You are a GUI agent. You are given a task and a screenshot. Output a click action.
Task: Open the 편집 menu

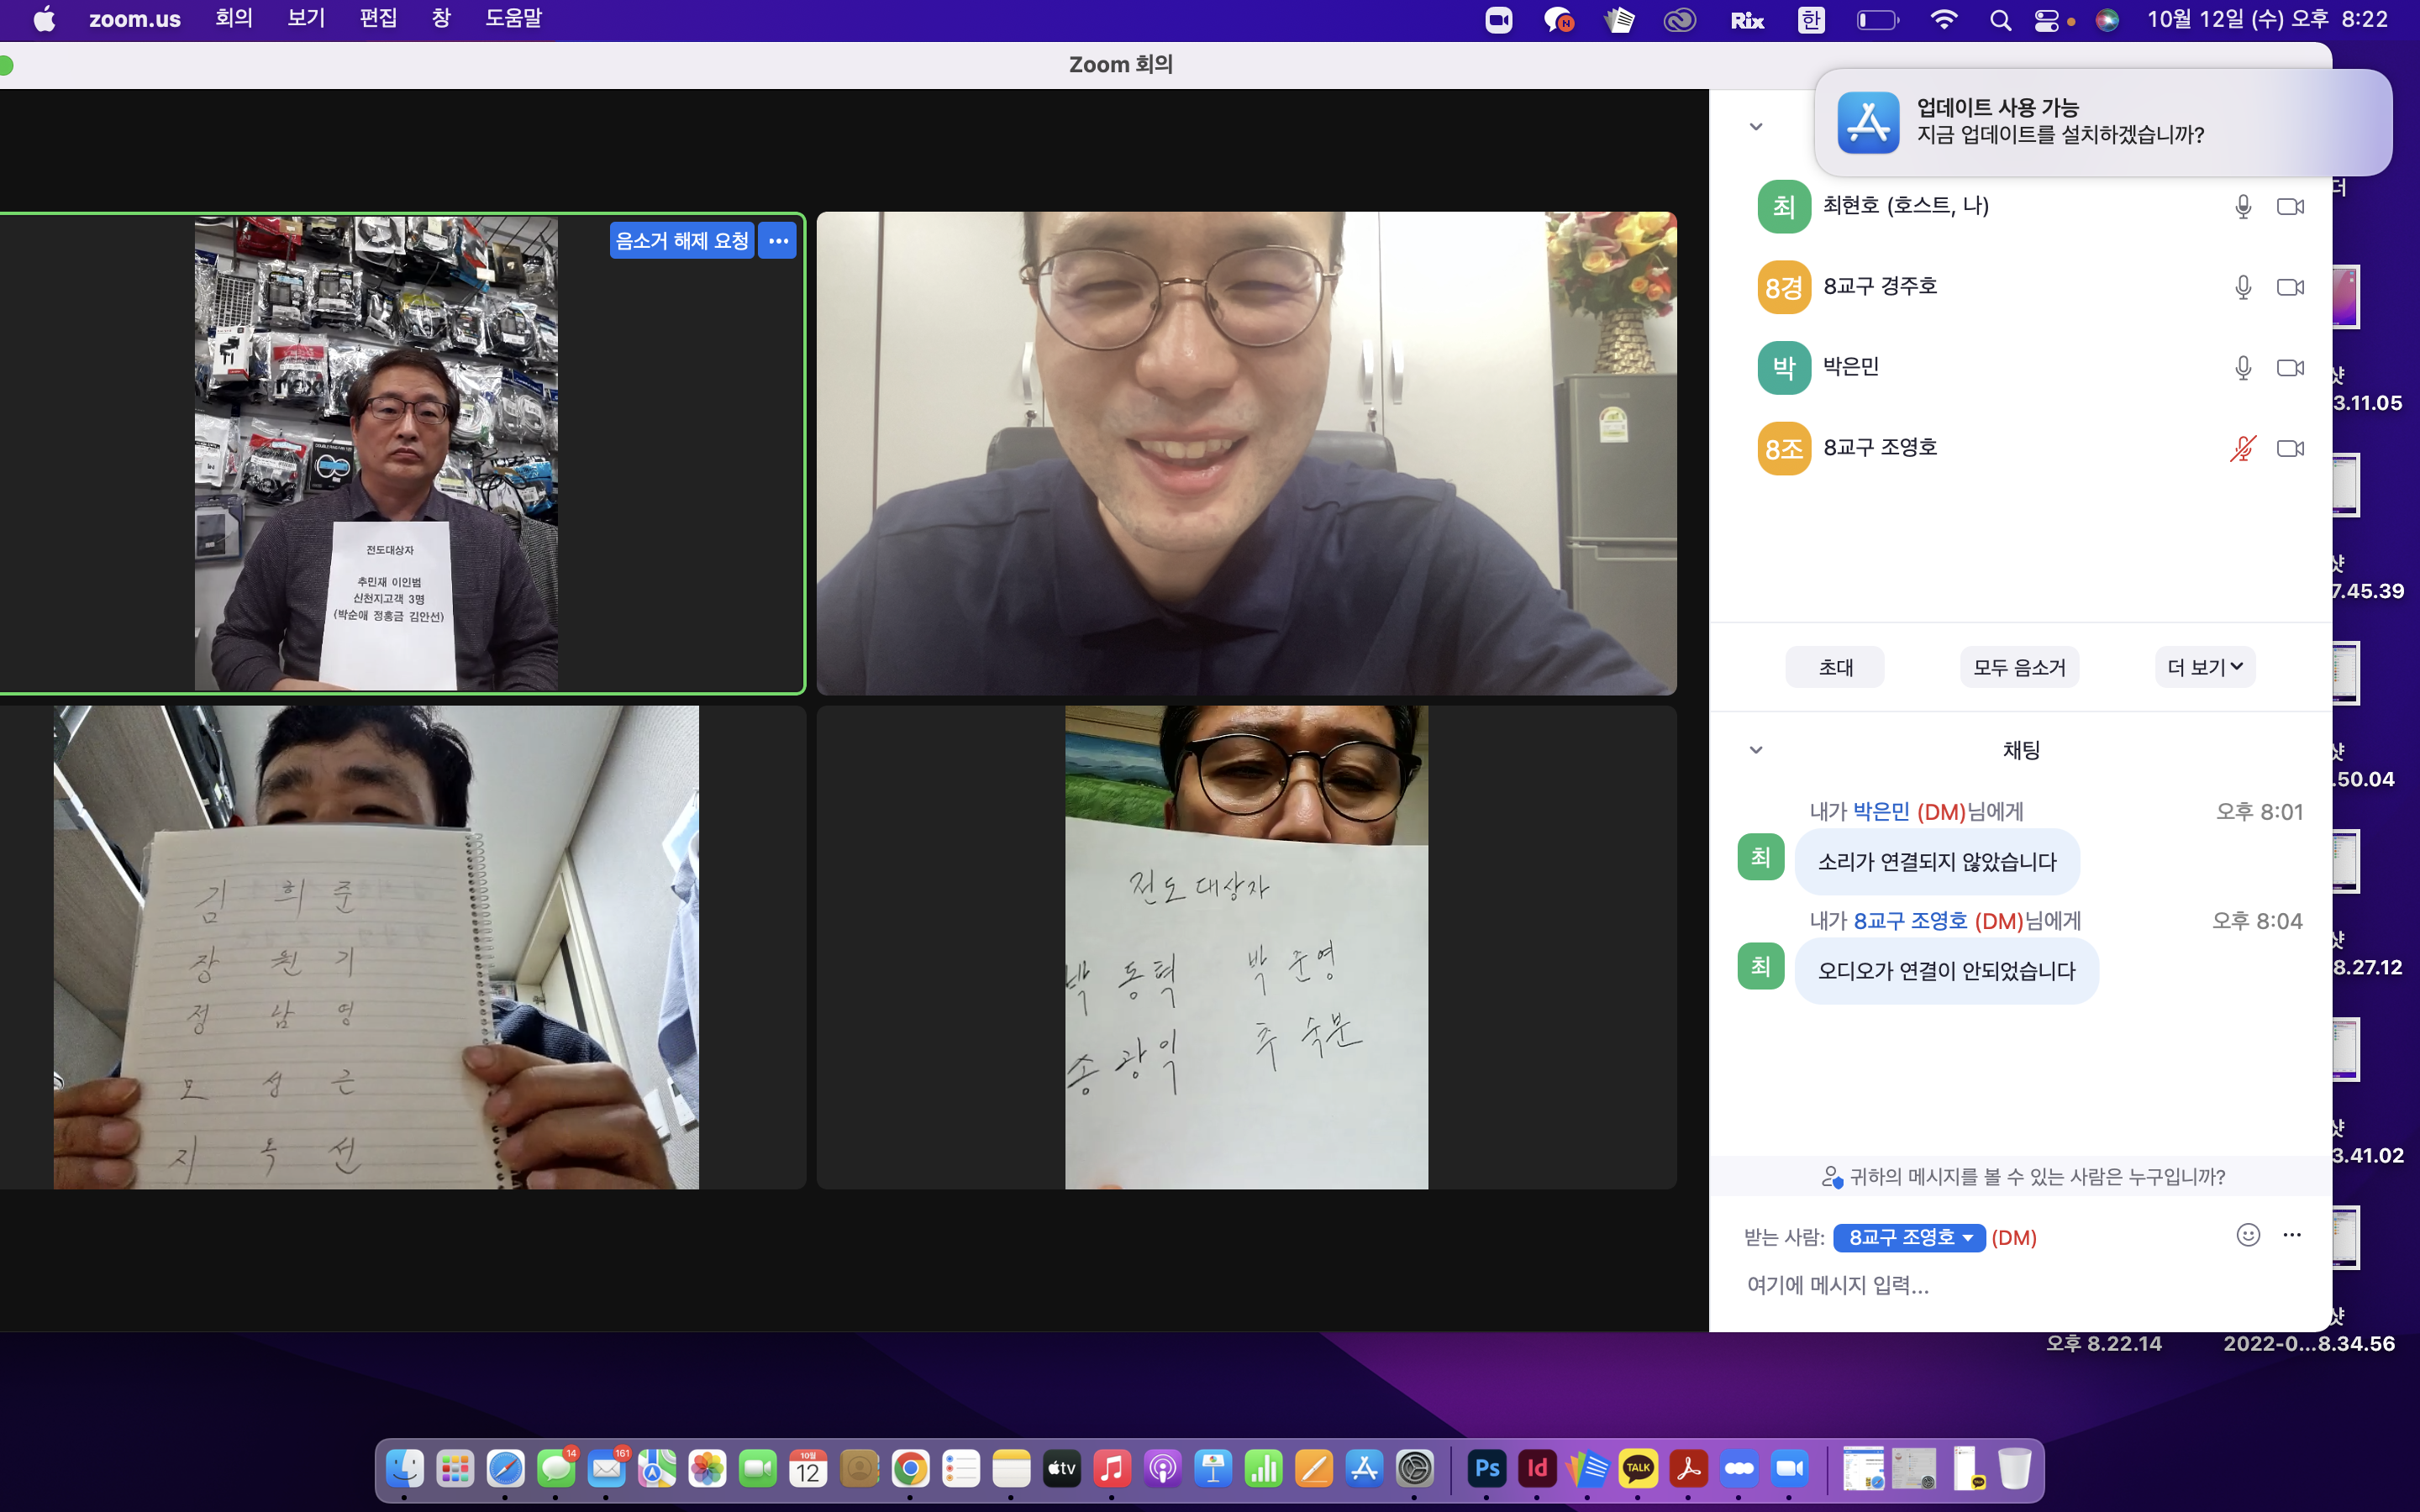click(x=378, y=19)
